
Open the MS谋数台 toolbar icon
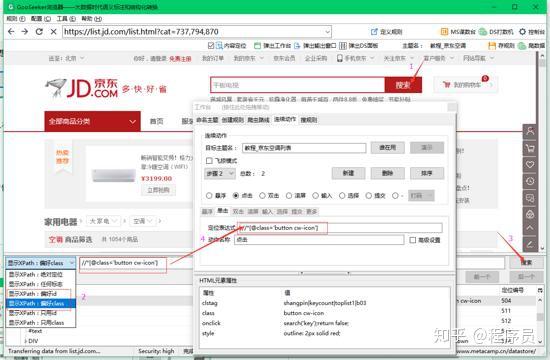(x=444, y=32)
